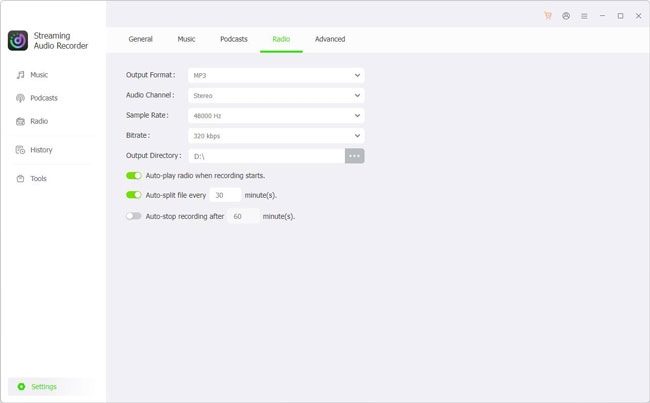Open History in the sidebar

tap(41, 150)
